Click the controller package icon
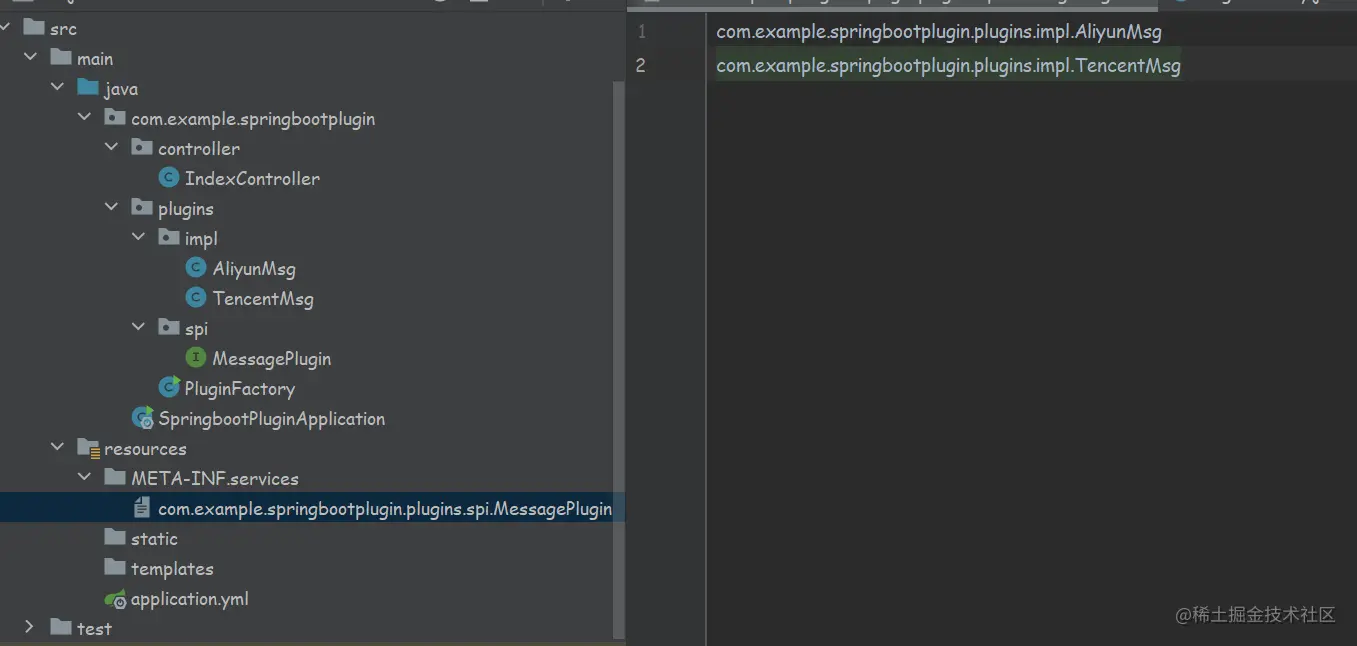The image size is (1357, 646). [x=142, y=148]
